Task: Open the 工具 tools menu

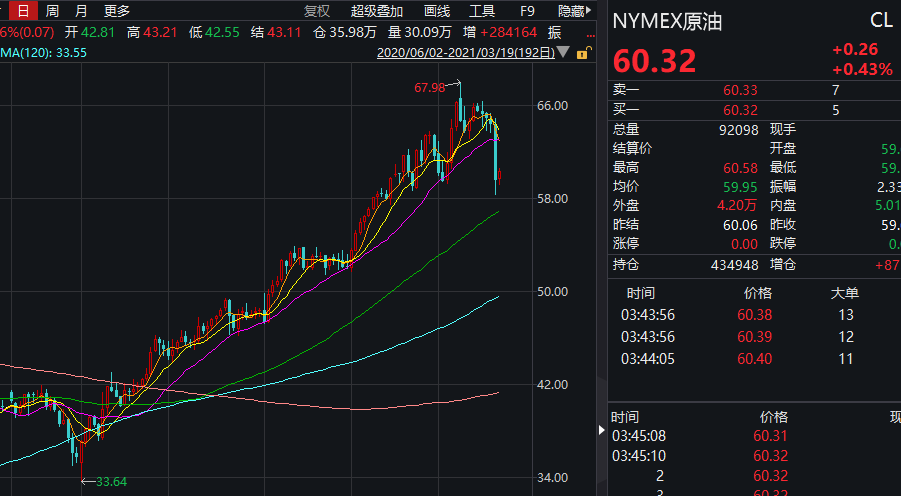Action: point(482,11)
